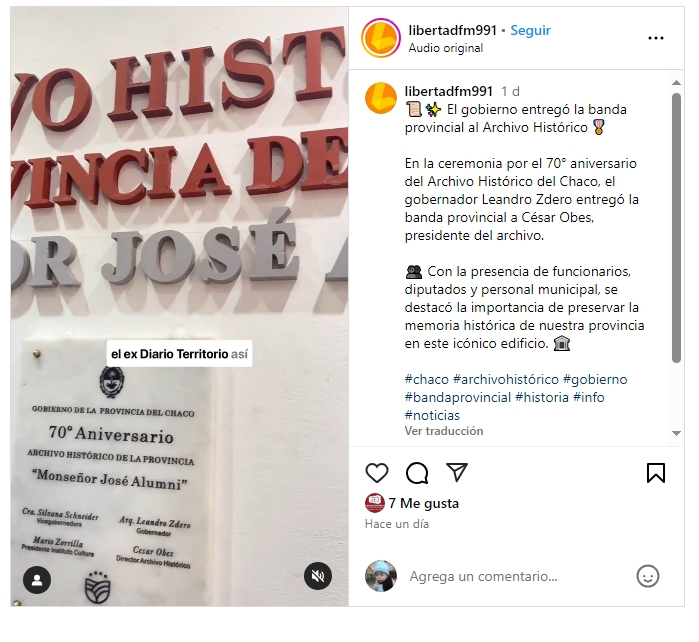Open the emoji picker smiley icon

[x=648, y=576]
